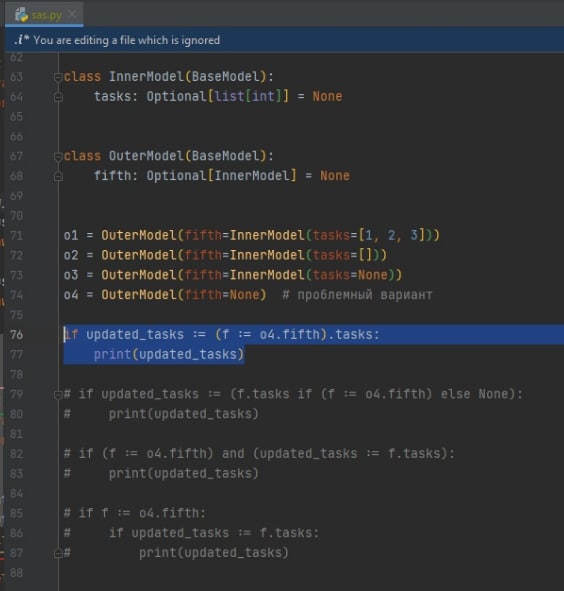Place cursor on 'class InnerModel(BaseModel):'
Image resolution: width=564 pixels, height=591 pixels.
pyautogui.click(x=169, y=77)
